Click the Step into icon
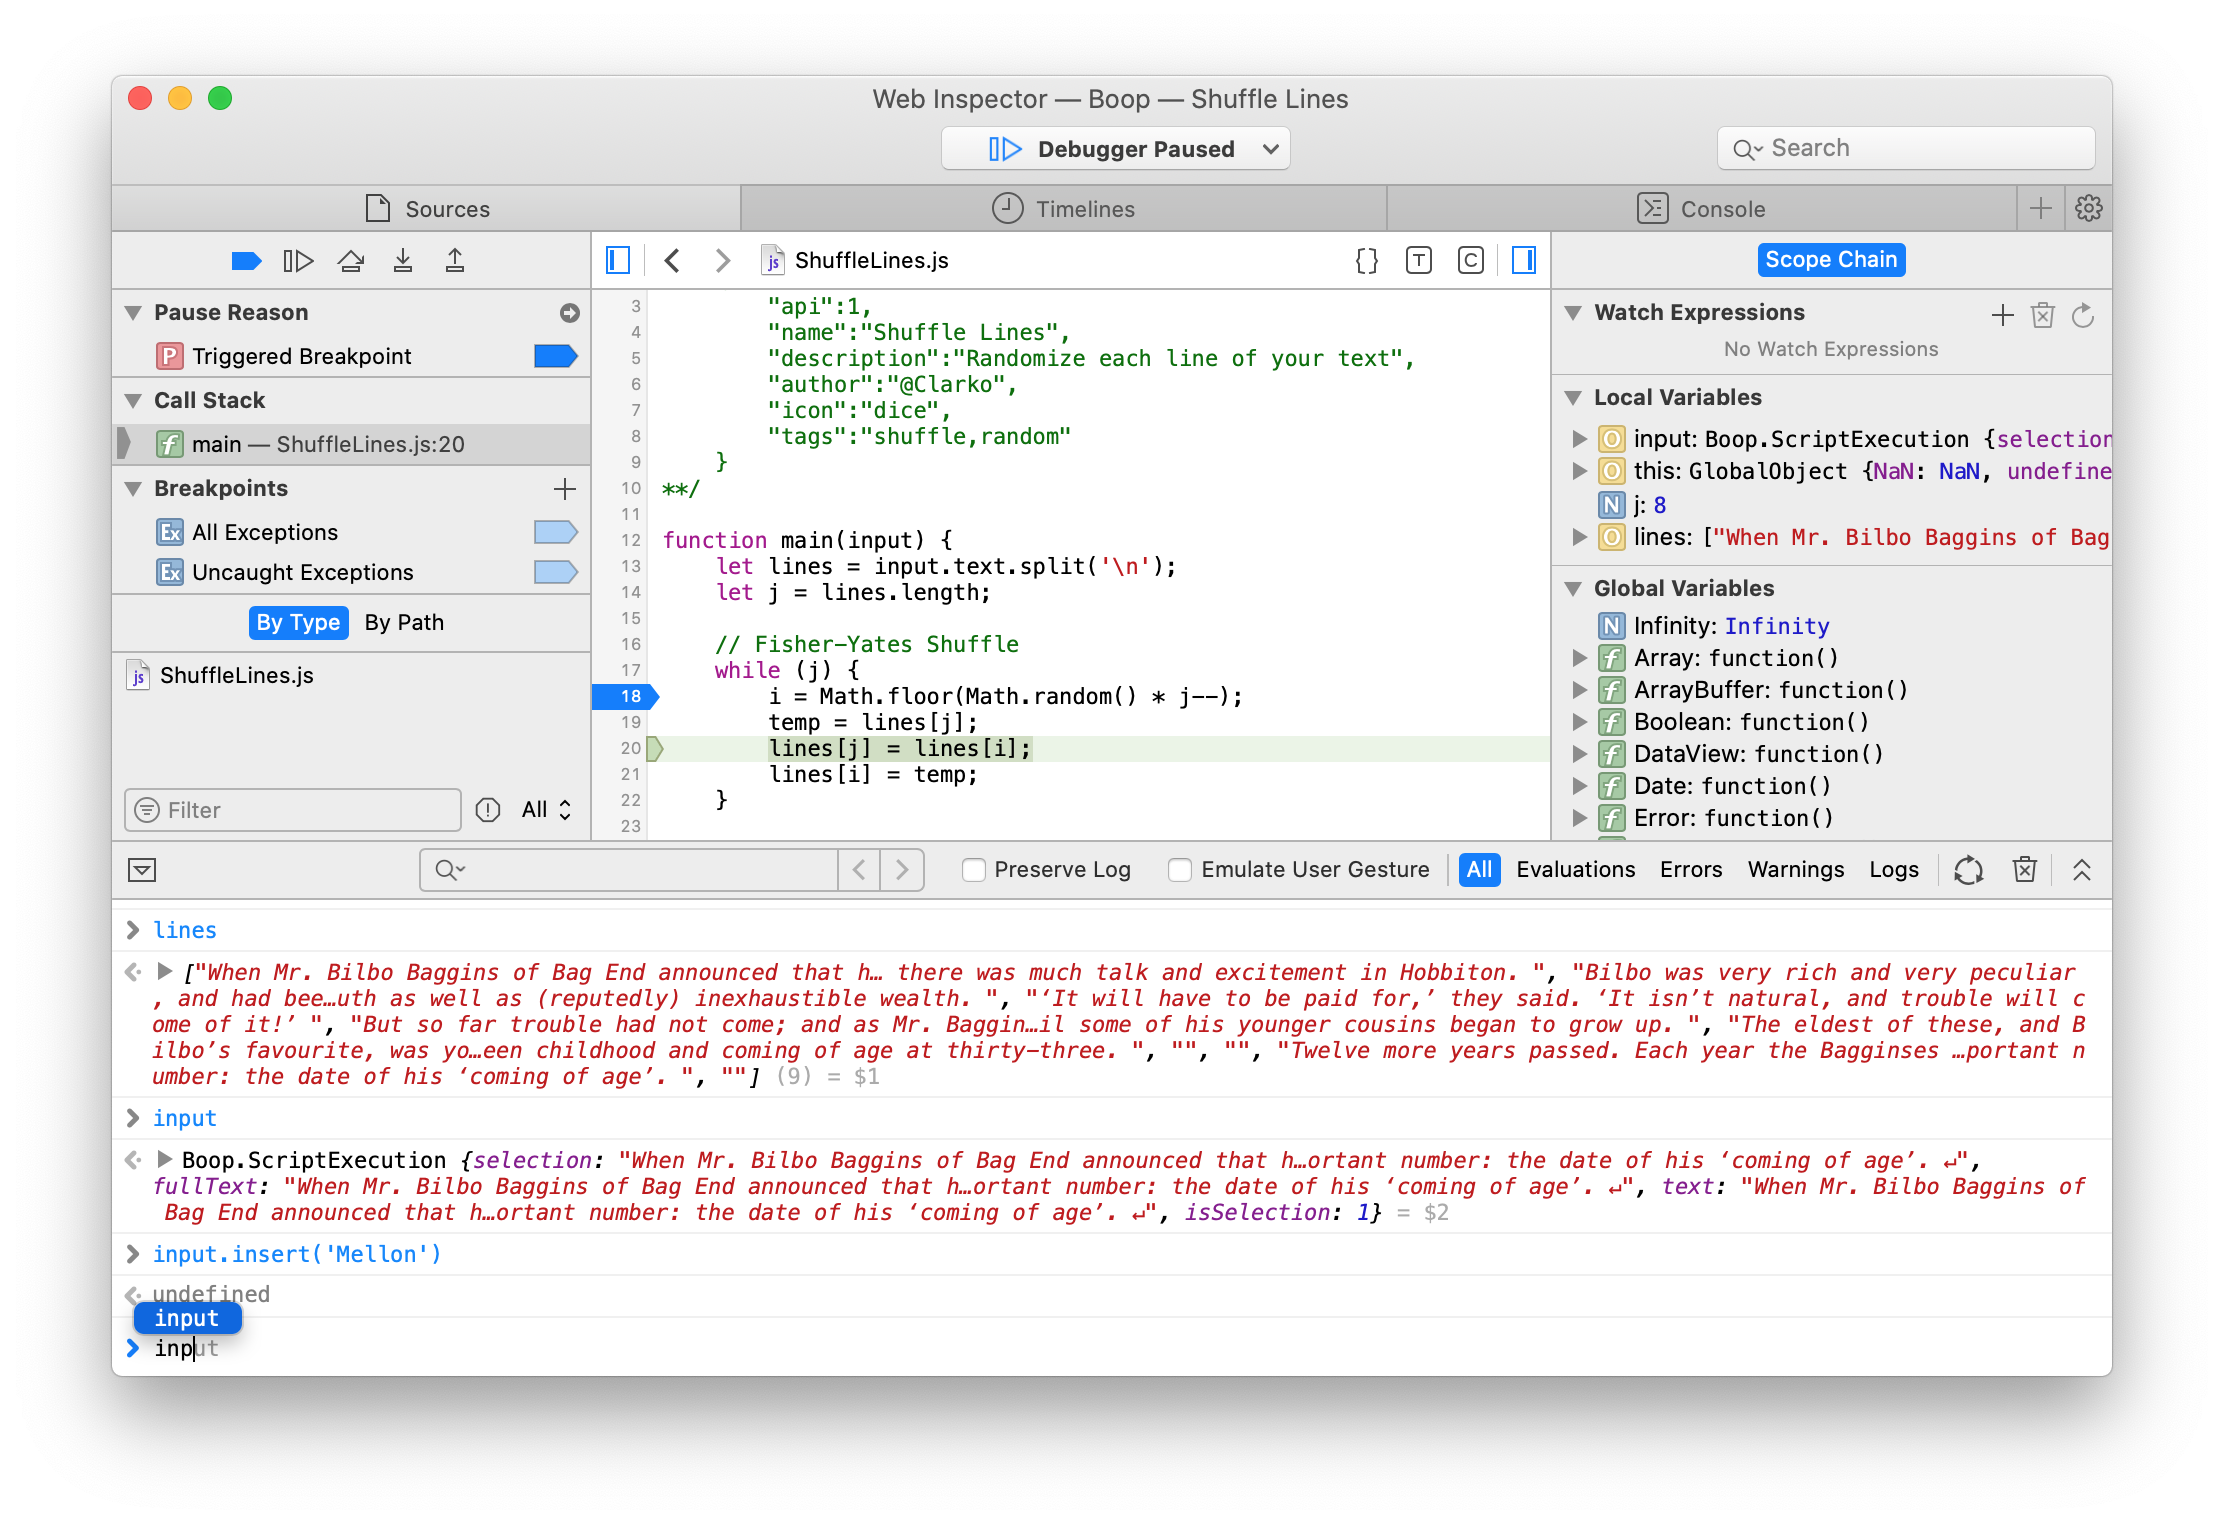This screenshot has width=2224, height=1524. click(403, 261)
